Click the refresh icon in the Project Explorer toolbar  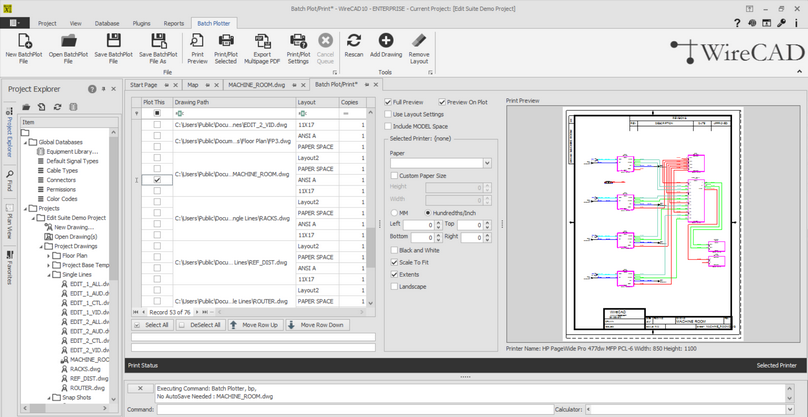[57, 107]
